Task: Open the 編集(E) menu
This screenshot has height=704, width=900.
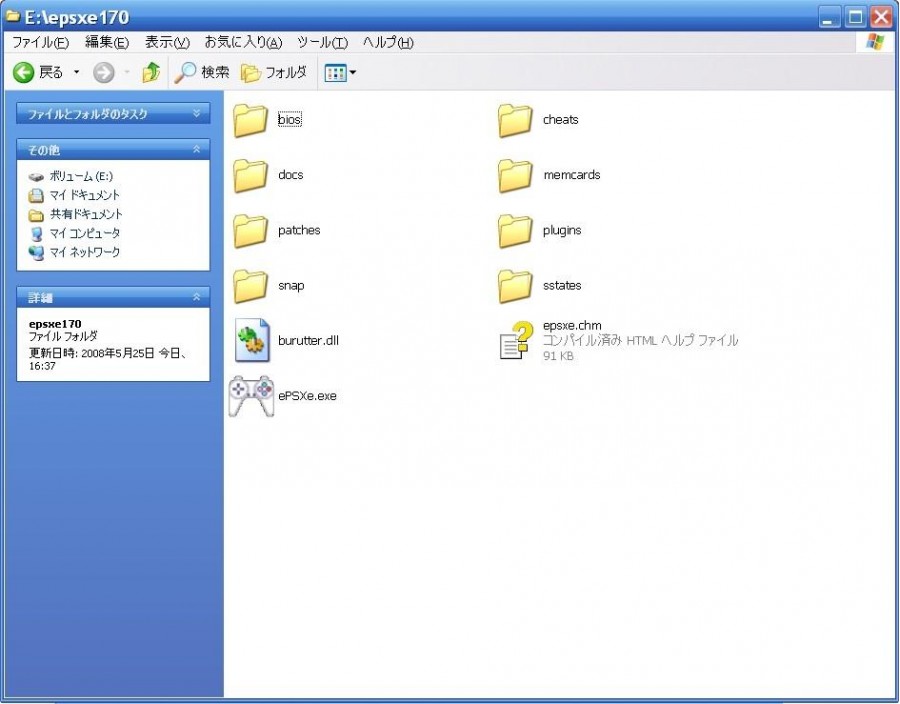Action: 107,42
